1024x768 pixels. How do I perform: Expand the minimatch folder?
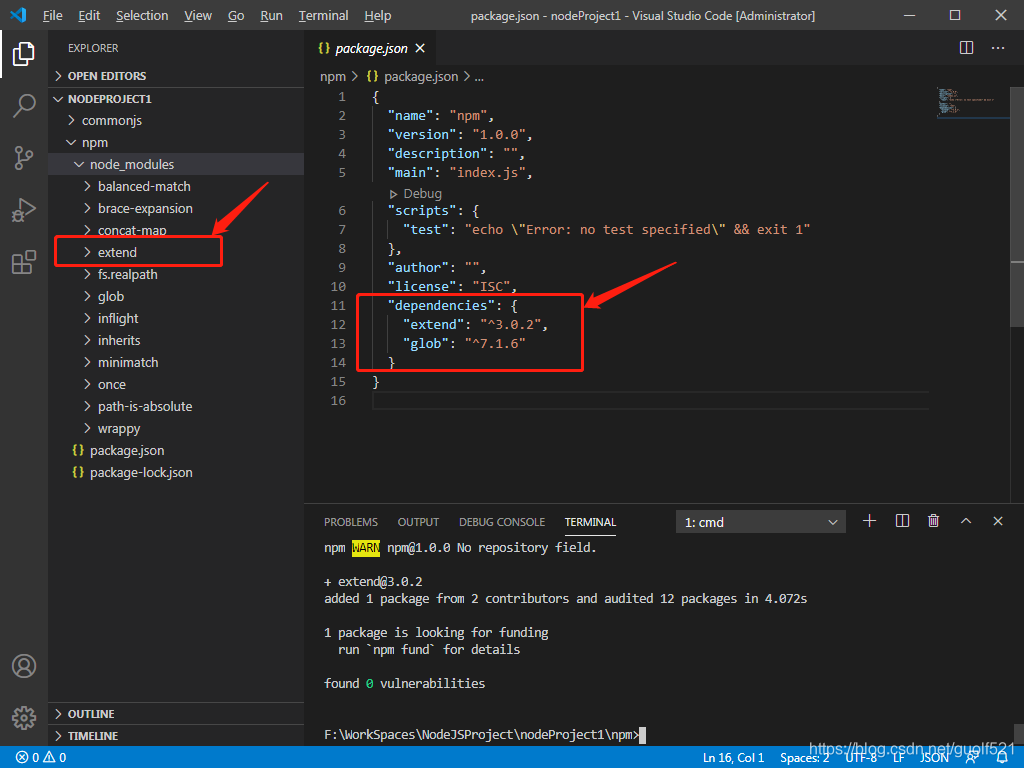click(176, 362)
